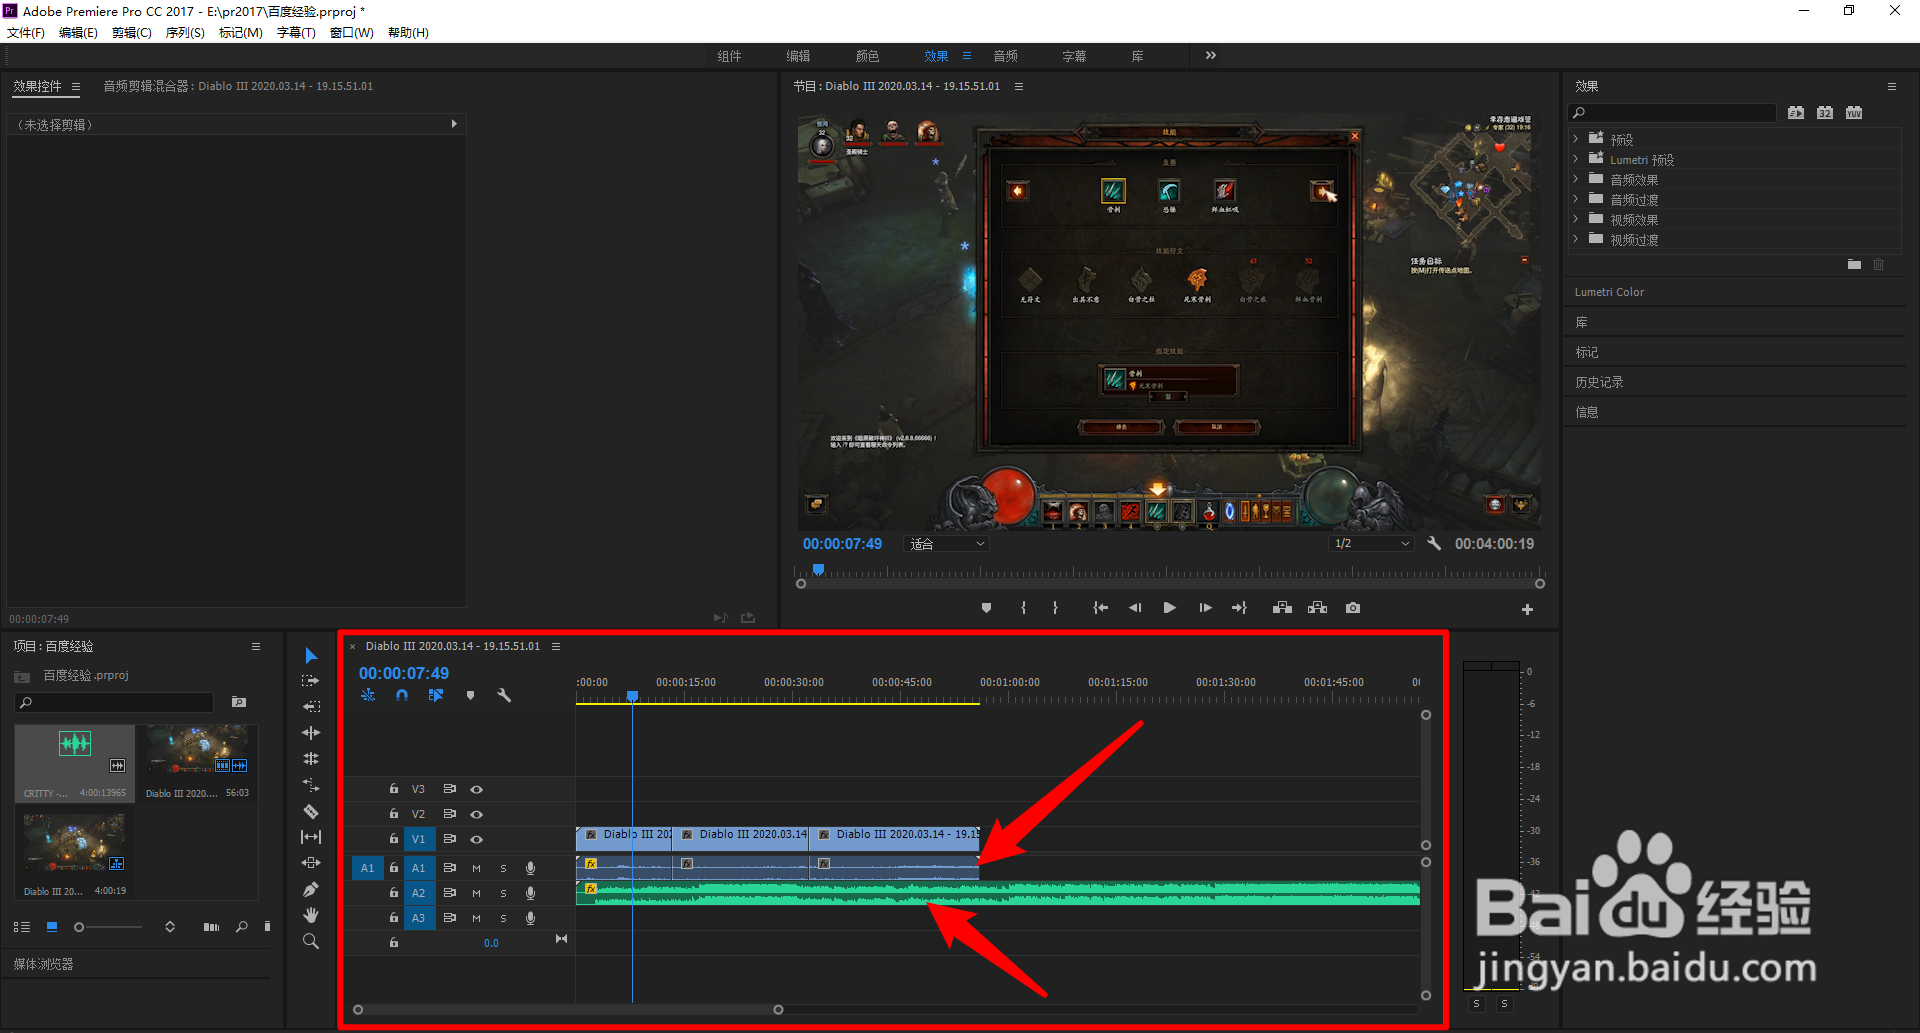
Task: Go to Out point in program monitor
Action: [1240, 608]
